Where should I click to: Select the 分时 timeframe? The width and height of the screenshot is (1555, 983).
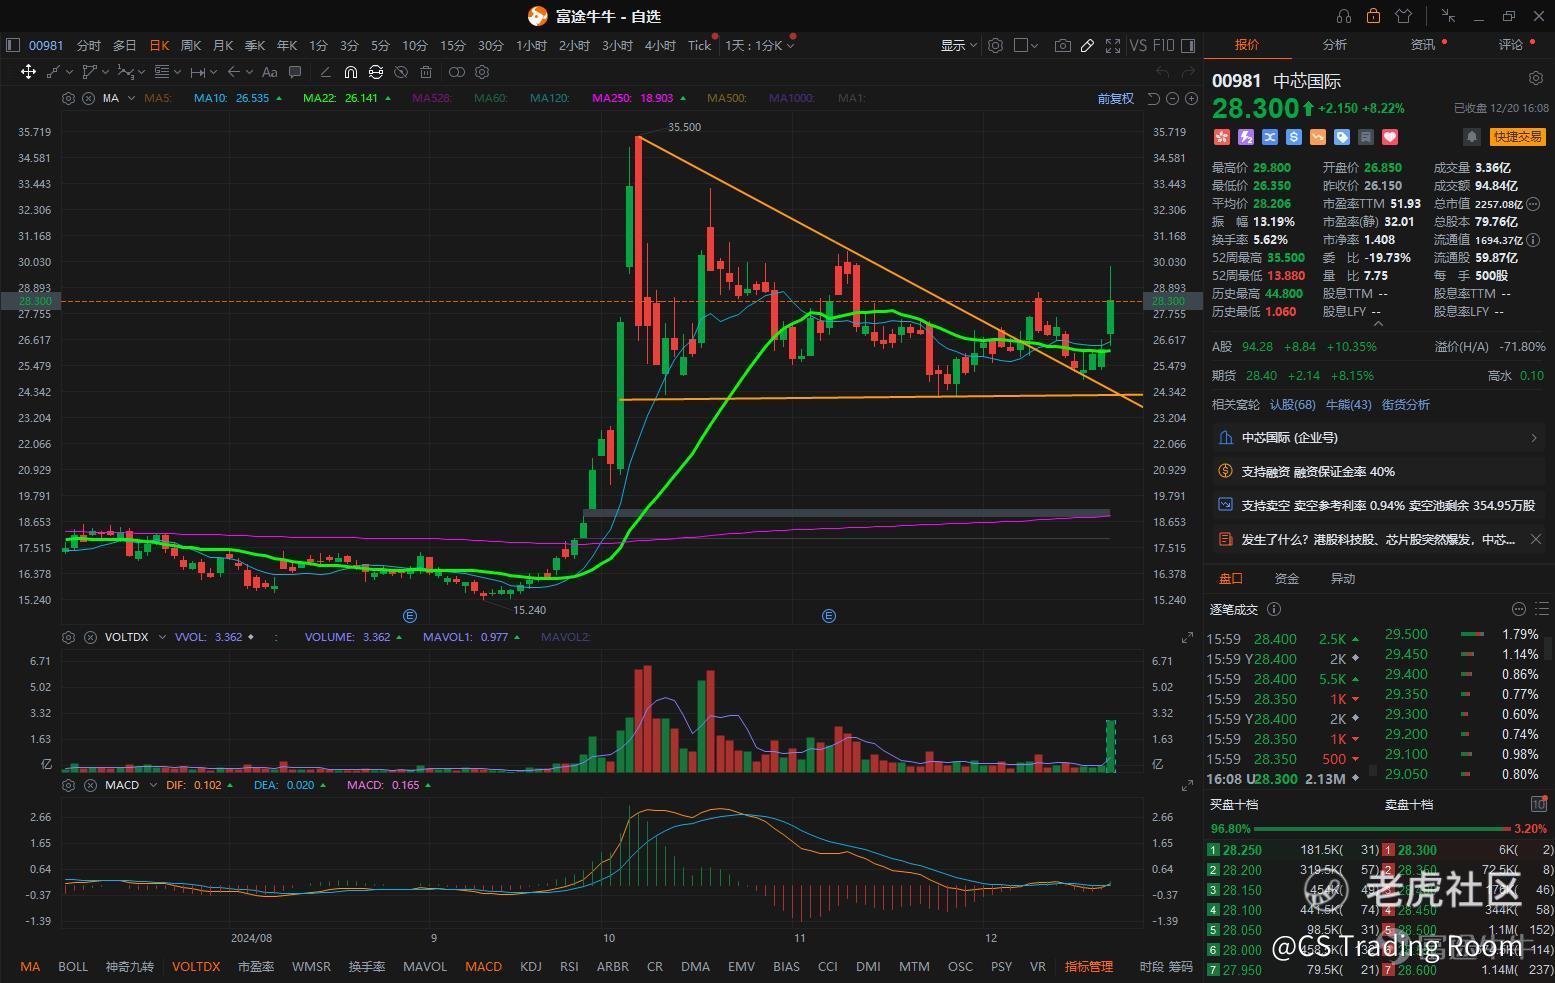89,45
